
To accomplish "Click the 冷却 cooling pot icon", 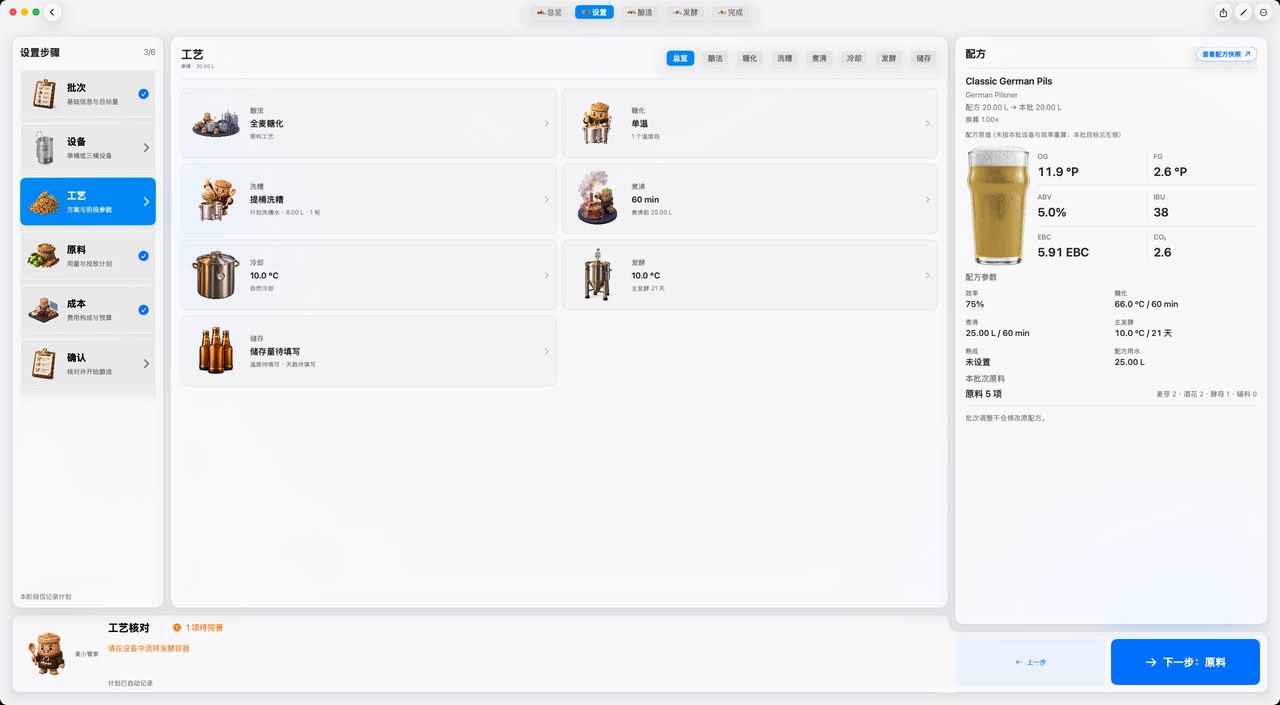I will (215, 275).
